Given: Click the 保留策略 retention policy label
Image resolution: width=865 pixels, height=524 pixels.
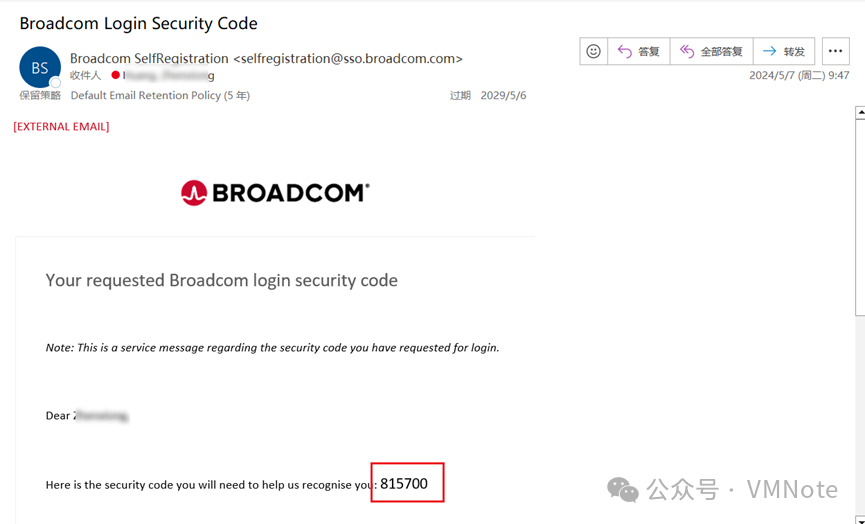Looking at the screenshot, I should pyautogui.click(x=40, y=96).
